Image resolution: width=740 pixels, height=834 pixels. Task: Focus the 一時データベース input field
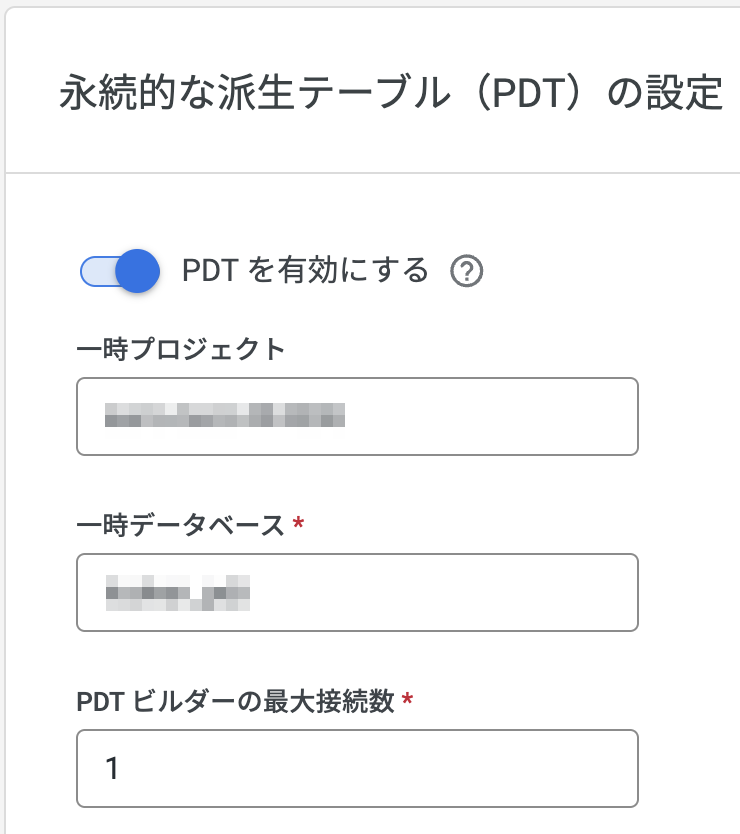pyautogui.click(x=357, y=592)
